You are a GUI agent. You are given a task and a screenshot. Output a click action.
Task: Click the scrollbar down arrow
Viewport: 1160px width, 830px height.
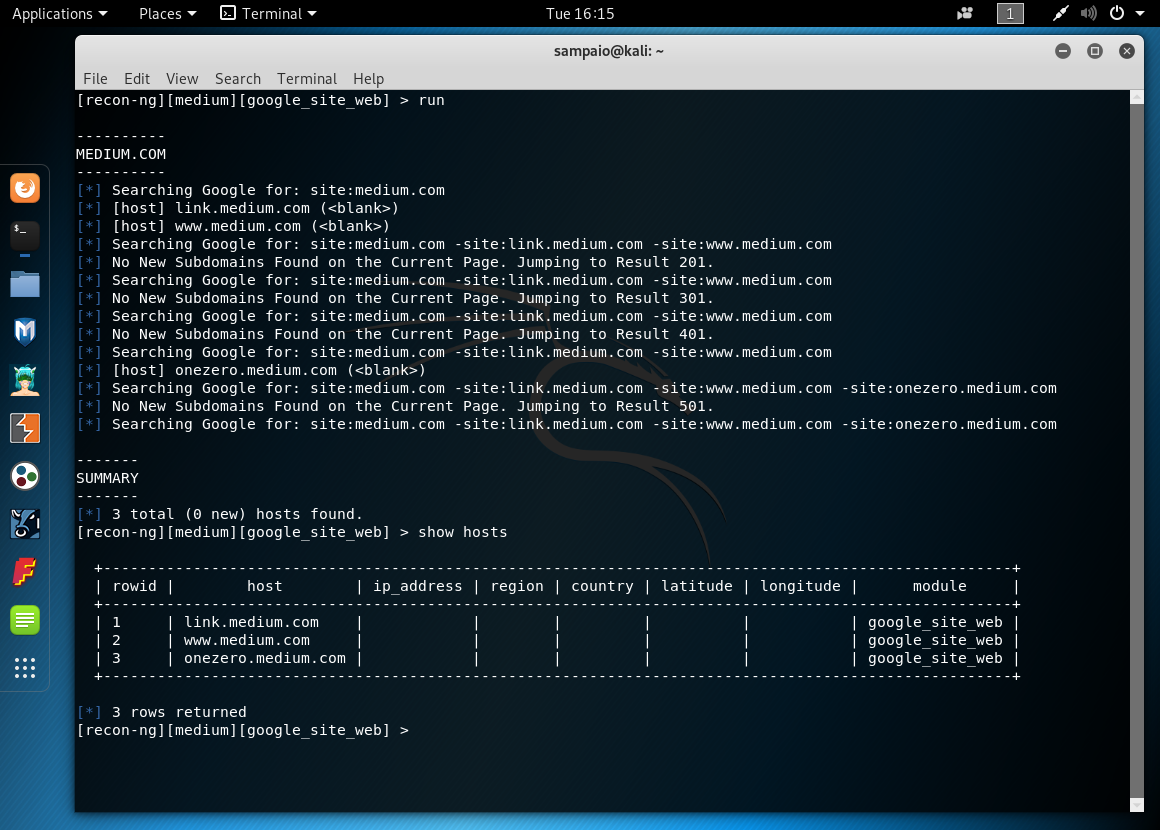coord(1137,806)
